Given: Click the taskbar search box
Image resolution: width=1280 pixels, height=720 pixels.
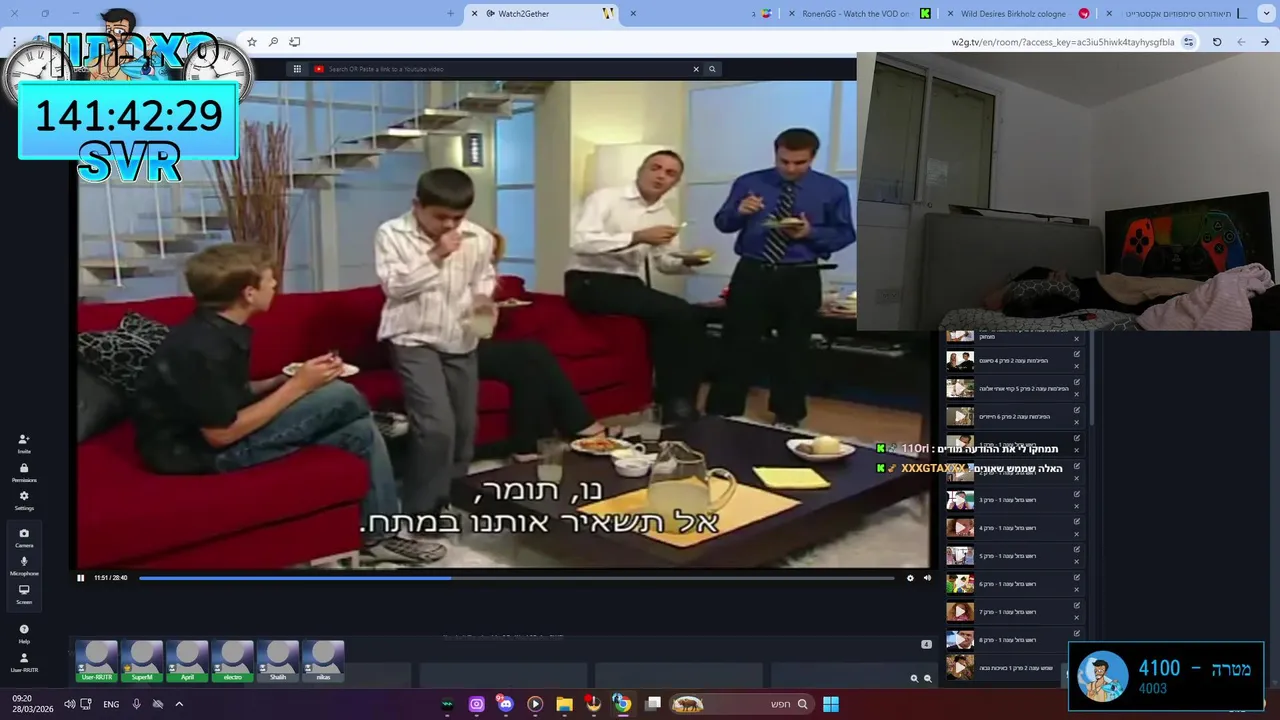Looking at the screenshot, I should click(x=740, y=704).
